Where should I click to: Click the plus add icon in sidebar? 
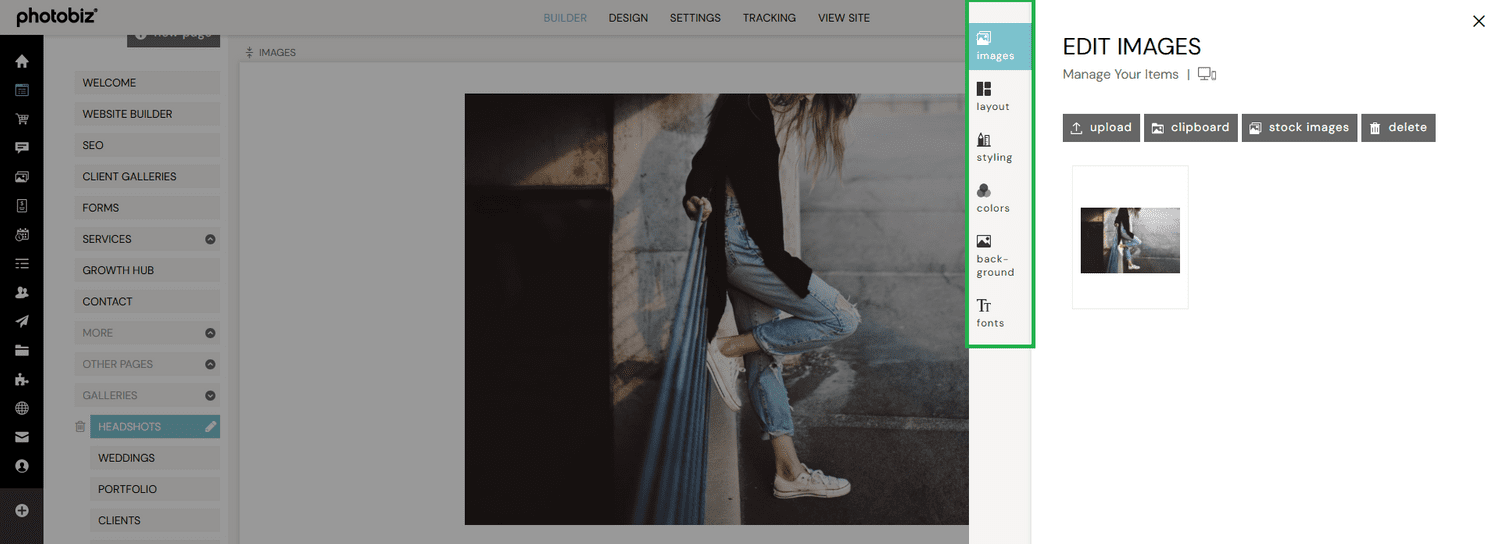[22, 511]
